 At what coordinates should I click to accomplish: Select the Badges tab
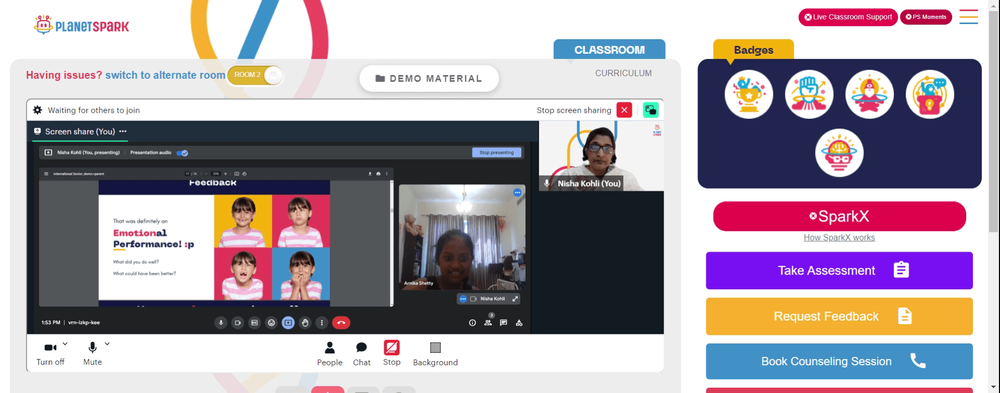click(x=753, y=50)
